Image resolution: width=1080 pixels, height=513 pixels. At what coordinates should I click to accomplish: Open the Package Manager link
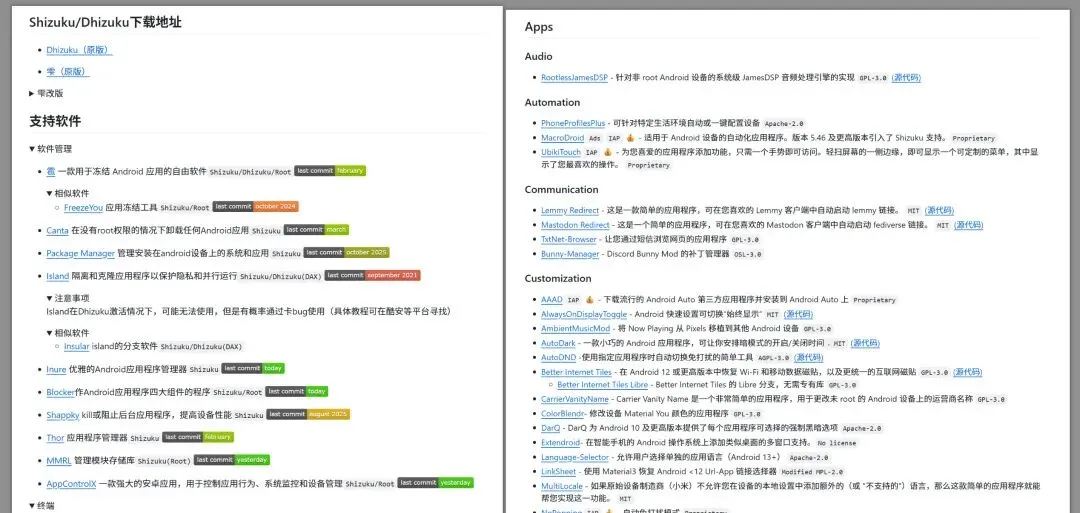[81, 253]
